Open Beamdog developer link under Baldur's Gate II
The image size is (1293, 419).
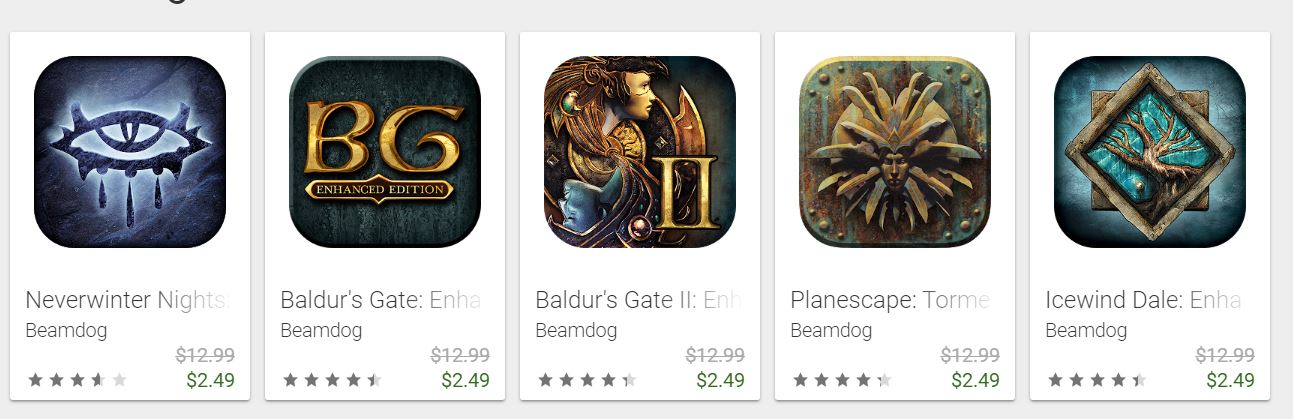point(576,331)
